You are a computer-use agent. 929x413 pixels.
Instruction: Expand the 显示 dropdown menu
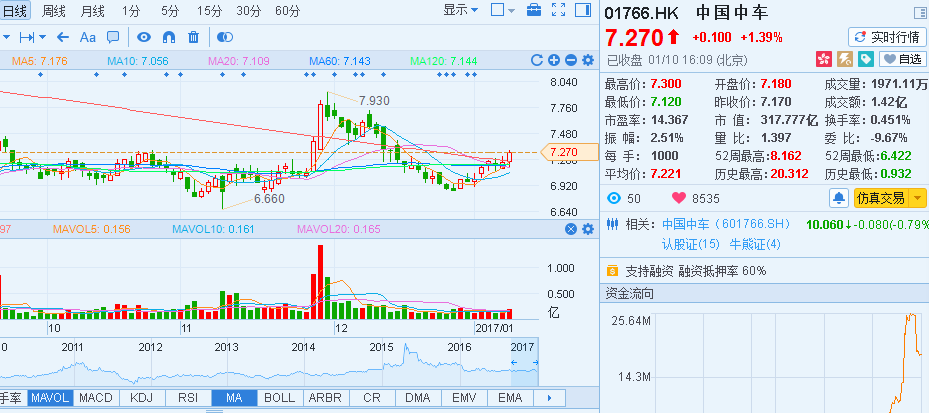point(460,9)
